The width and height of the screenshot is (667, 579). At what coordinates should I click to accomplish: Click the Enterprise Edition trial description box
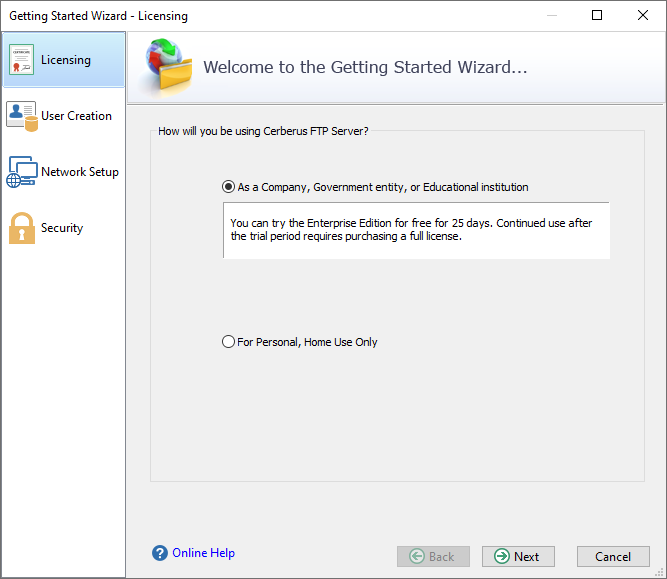pyautogui.click(x=416, y=230)
